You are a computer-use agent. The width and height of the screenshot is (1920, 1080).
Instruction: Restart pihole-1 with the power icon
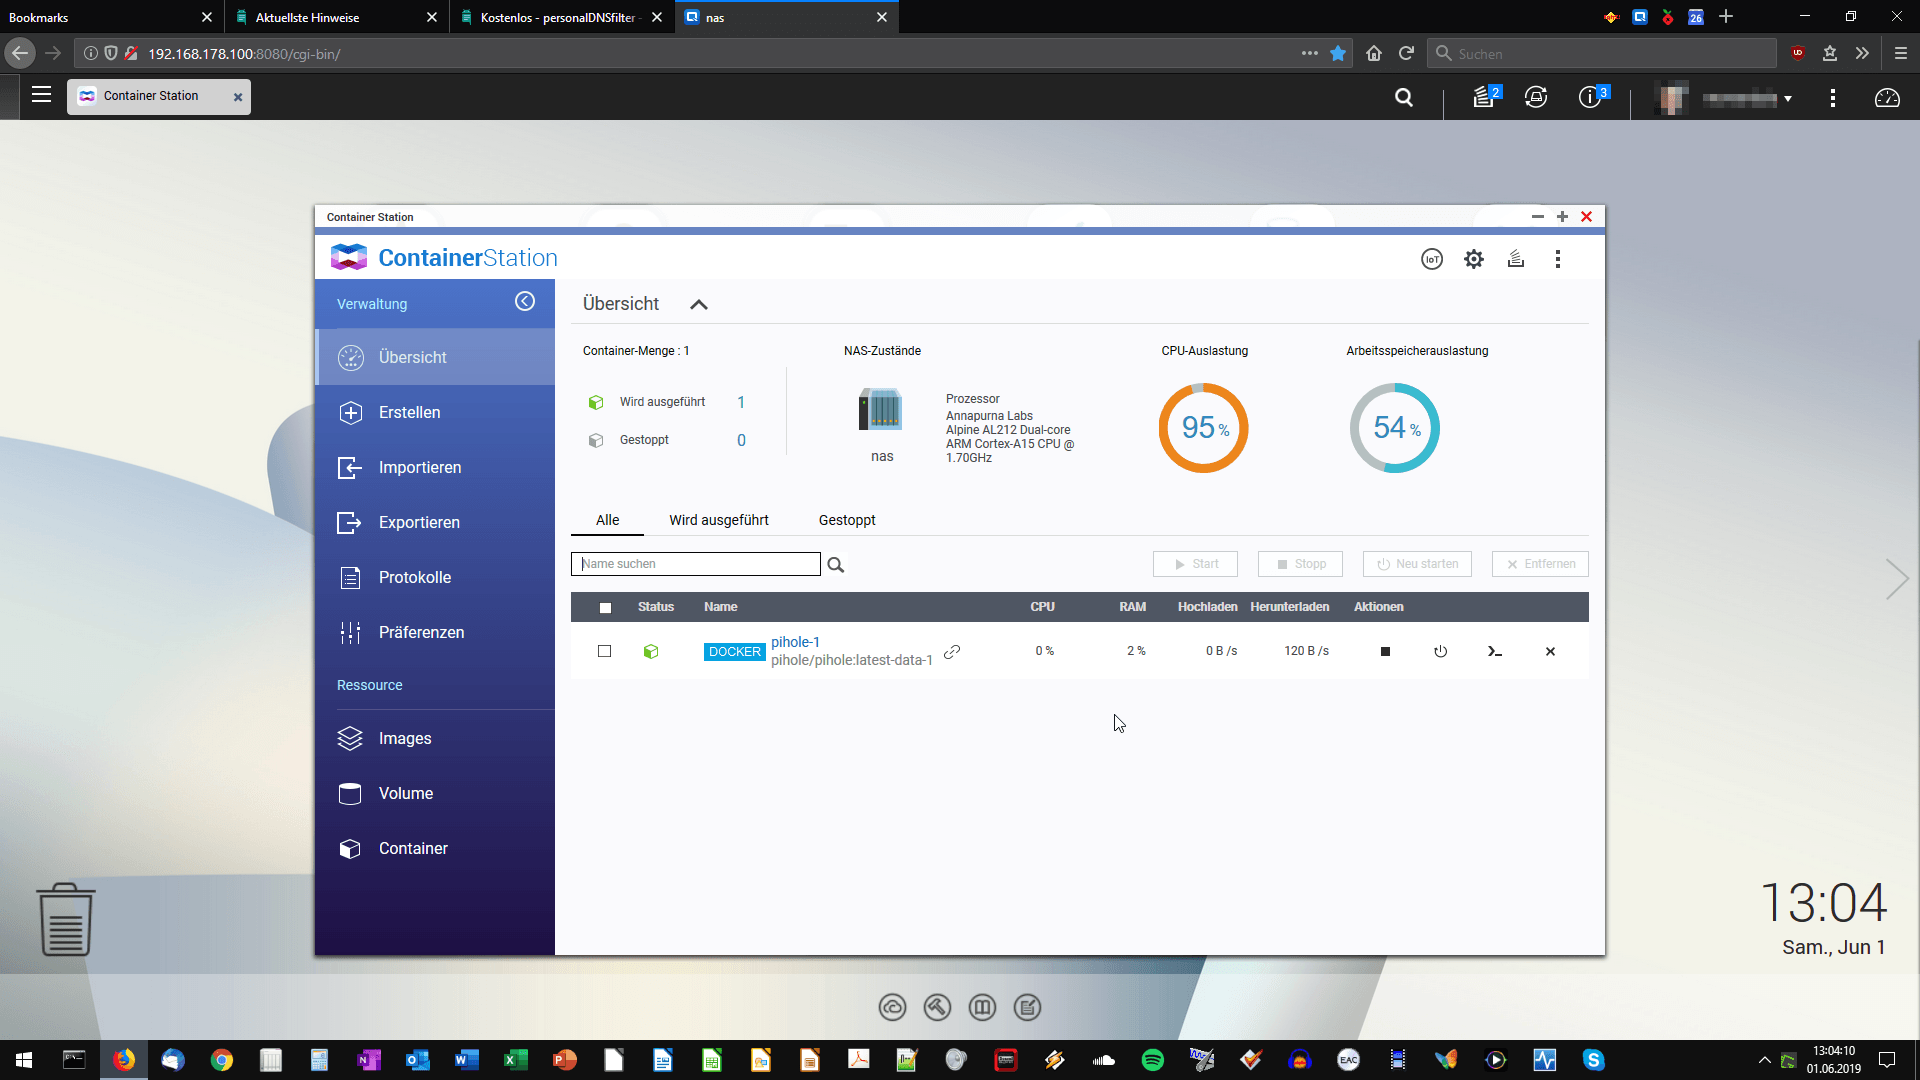coord(1440,651)
